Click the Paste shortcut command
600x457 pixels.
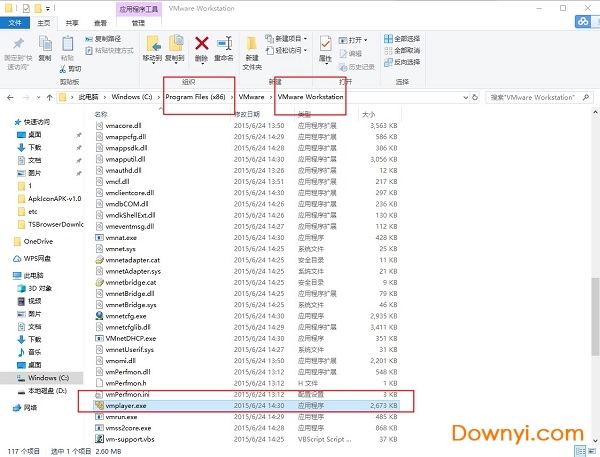coord(109,51)
